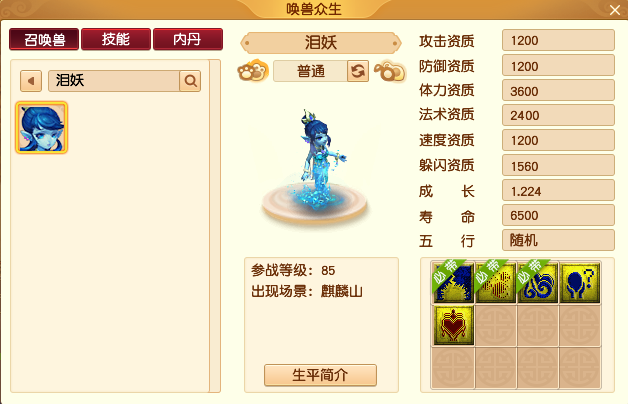Click the paw print icon left of 普通
628x404 pixels.
253,71
